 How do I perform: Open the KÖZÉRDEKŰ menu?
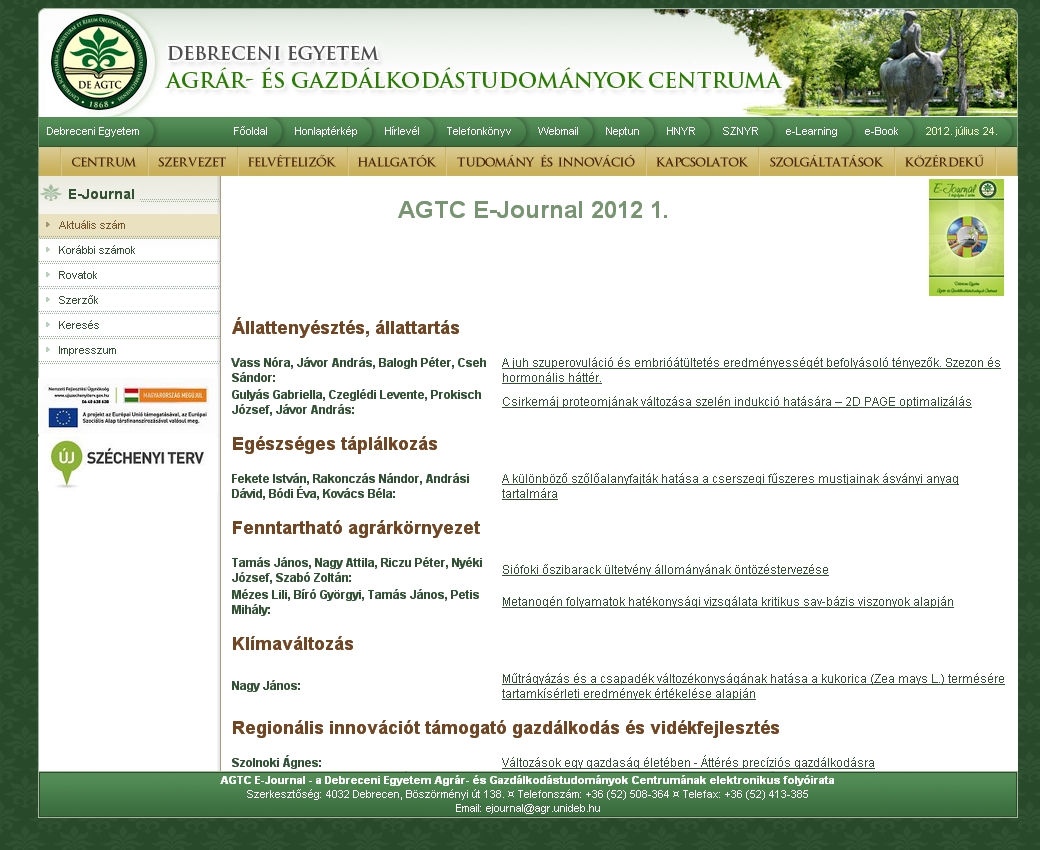click(x=944, y=162)
